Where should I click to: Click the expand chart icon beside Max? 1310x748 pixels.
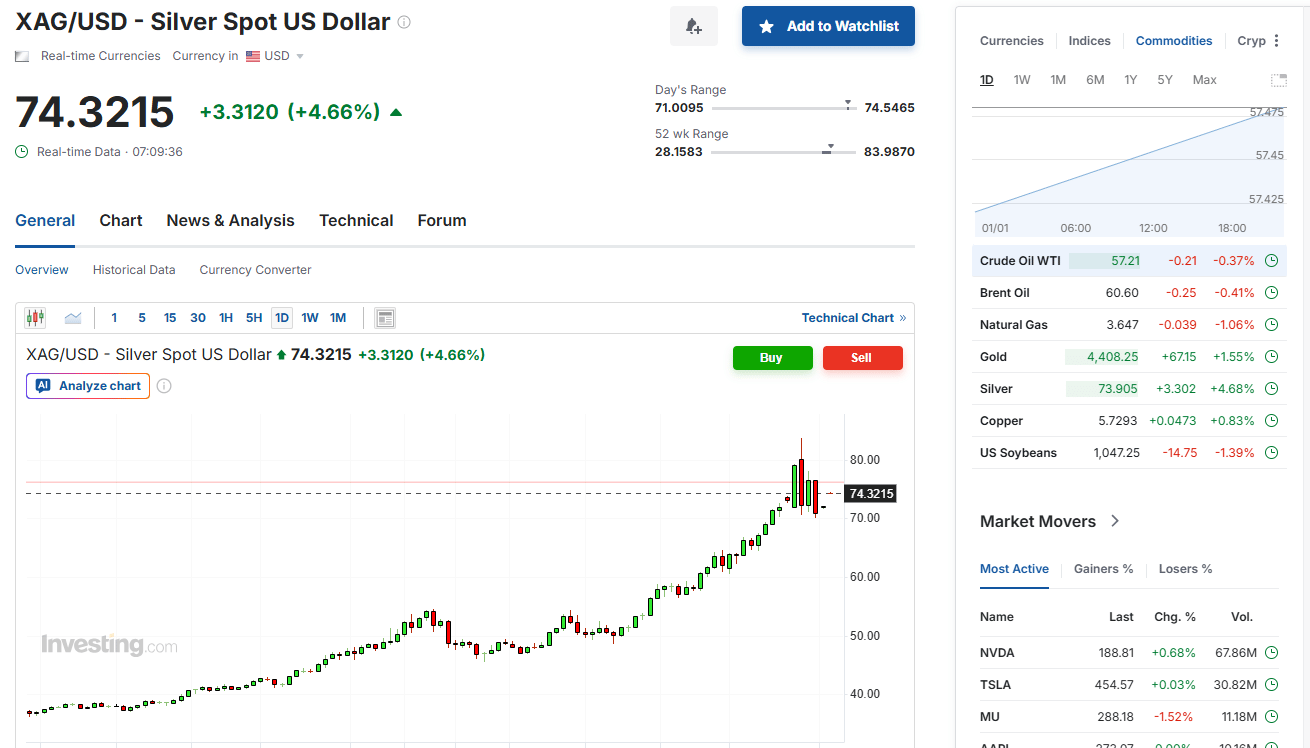pos(1279,80)
